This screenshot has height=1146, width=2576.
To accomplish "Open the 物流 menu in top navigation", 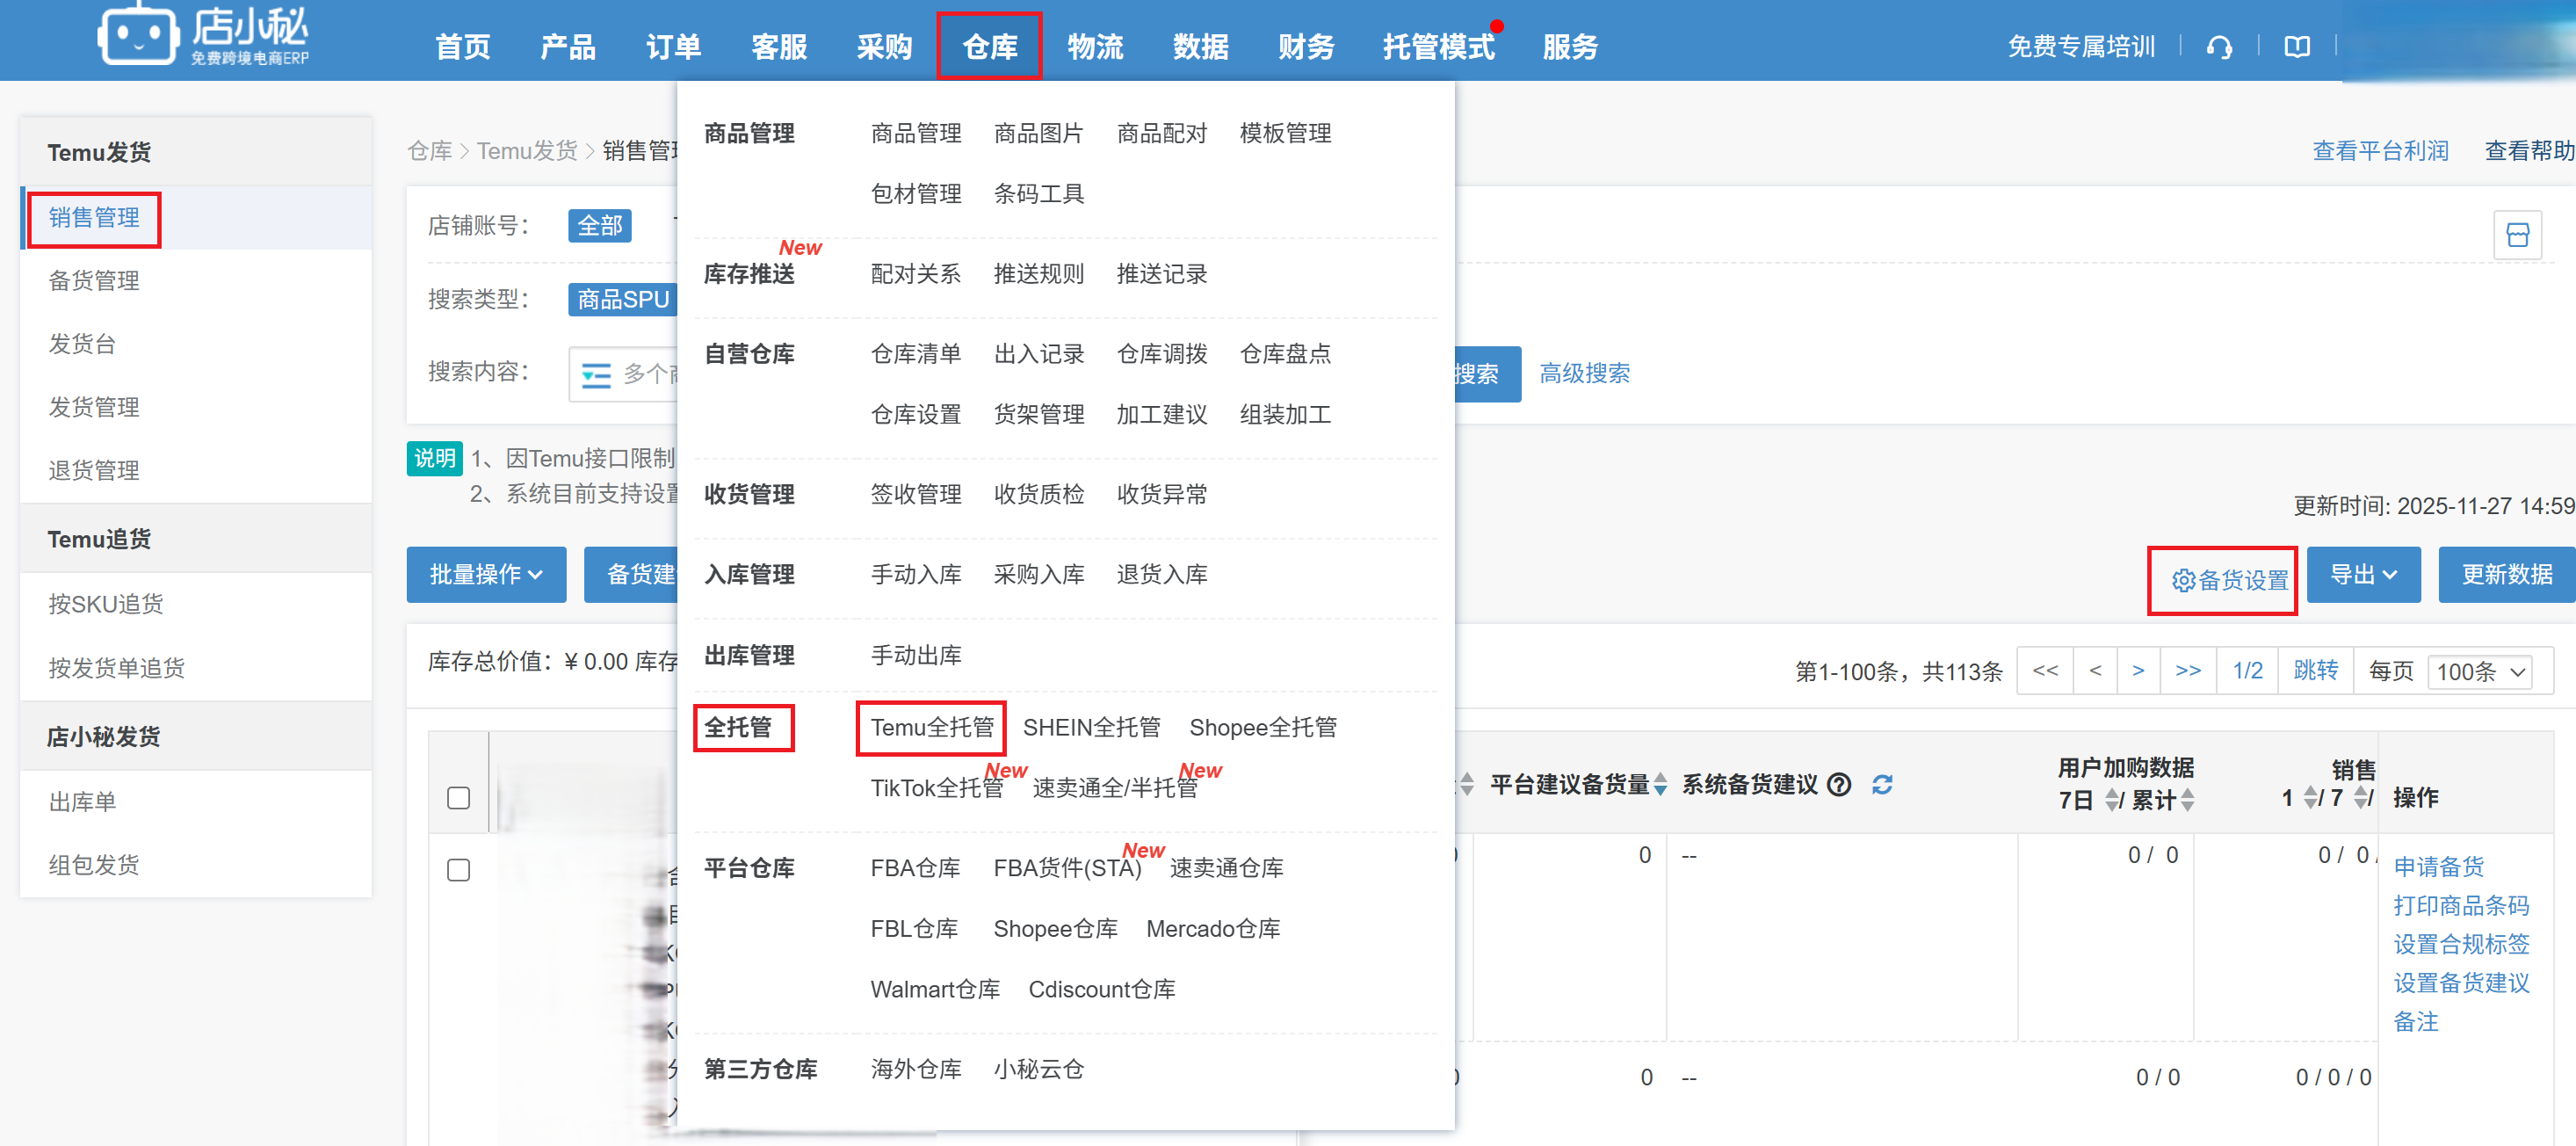I will tap(1096, 46).
